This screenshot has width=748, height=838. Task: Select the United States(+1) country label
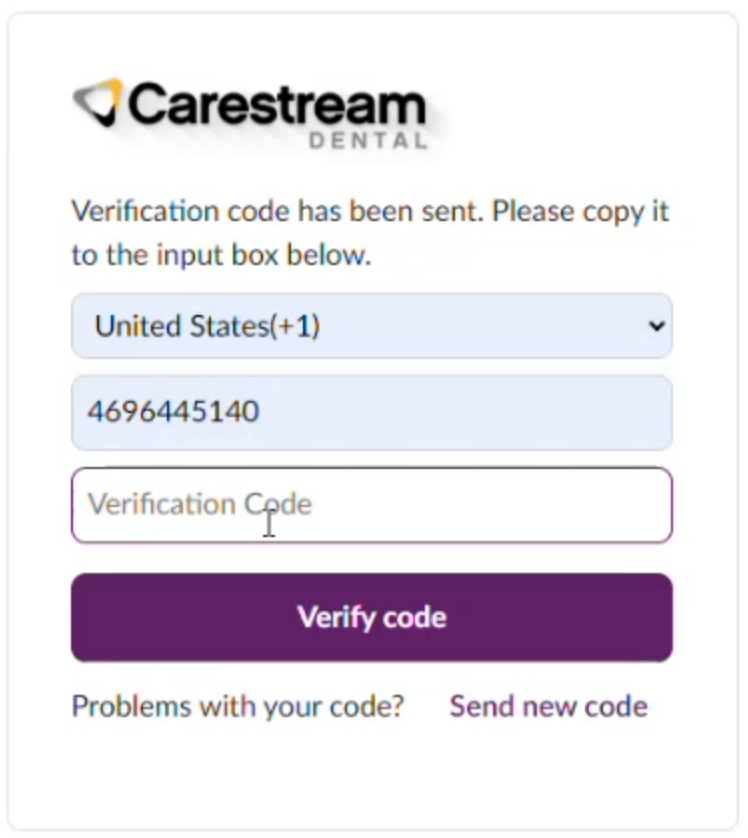[206, 326]
